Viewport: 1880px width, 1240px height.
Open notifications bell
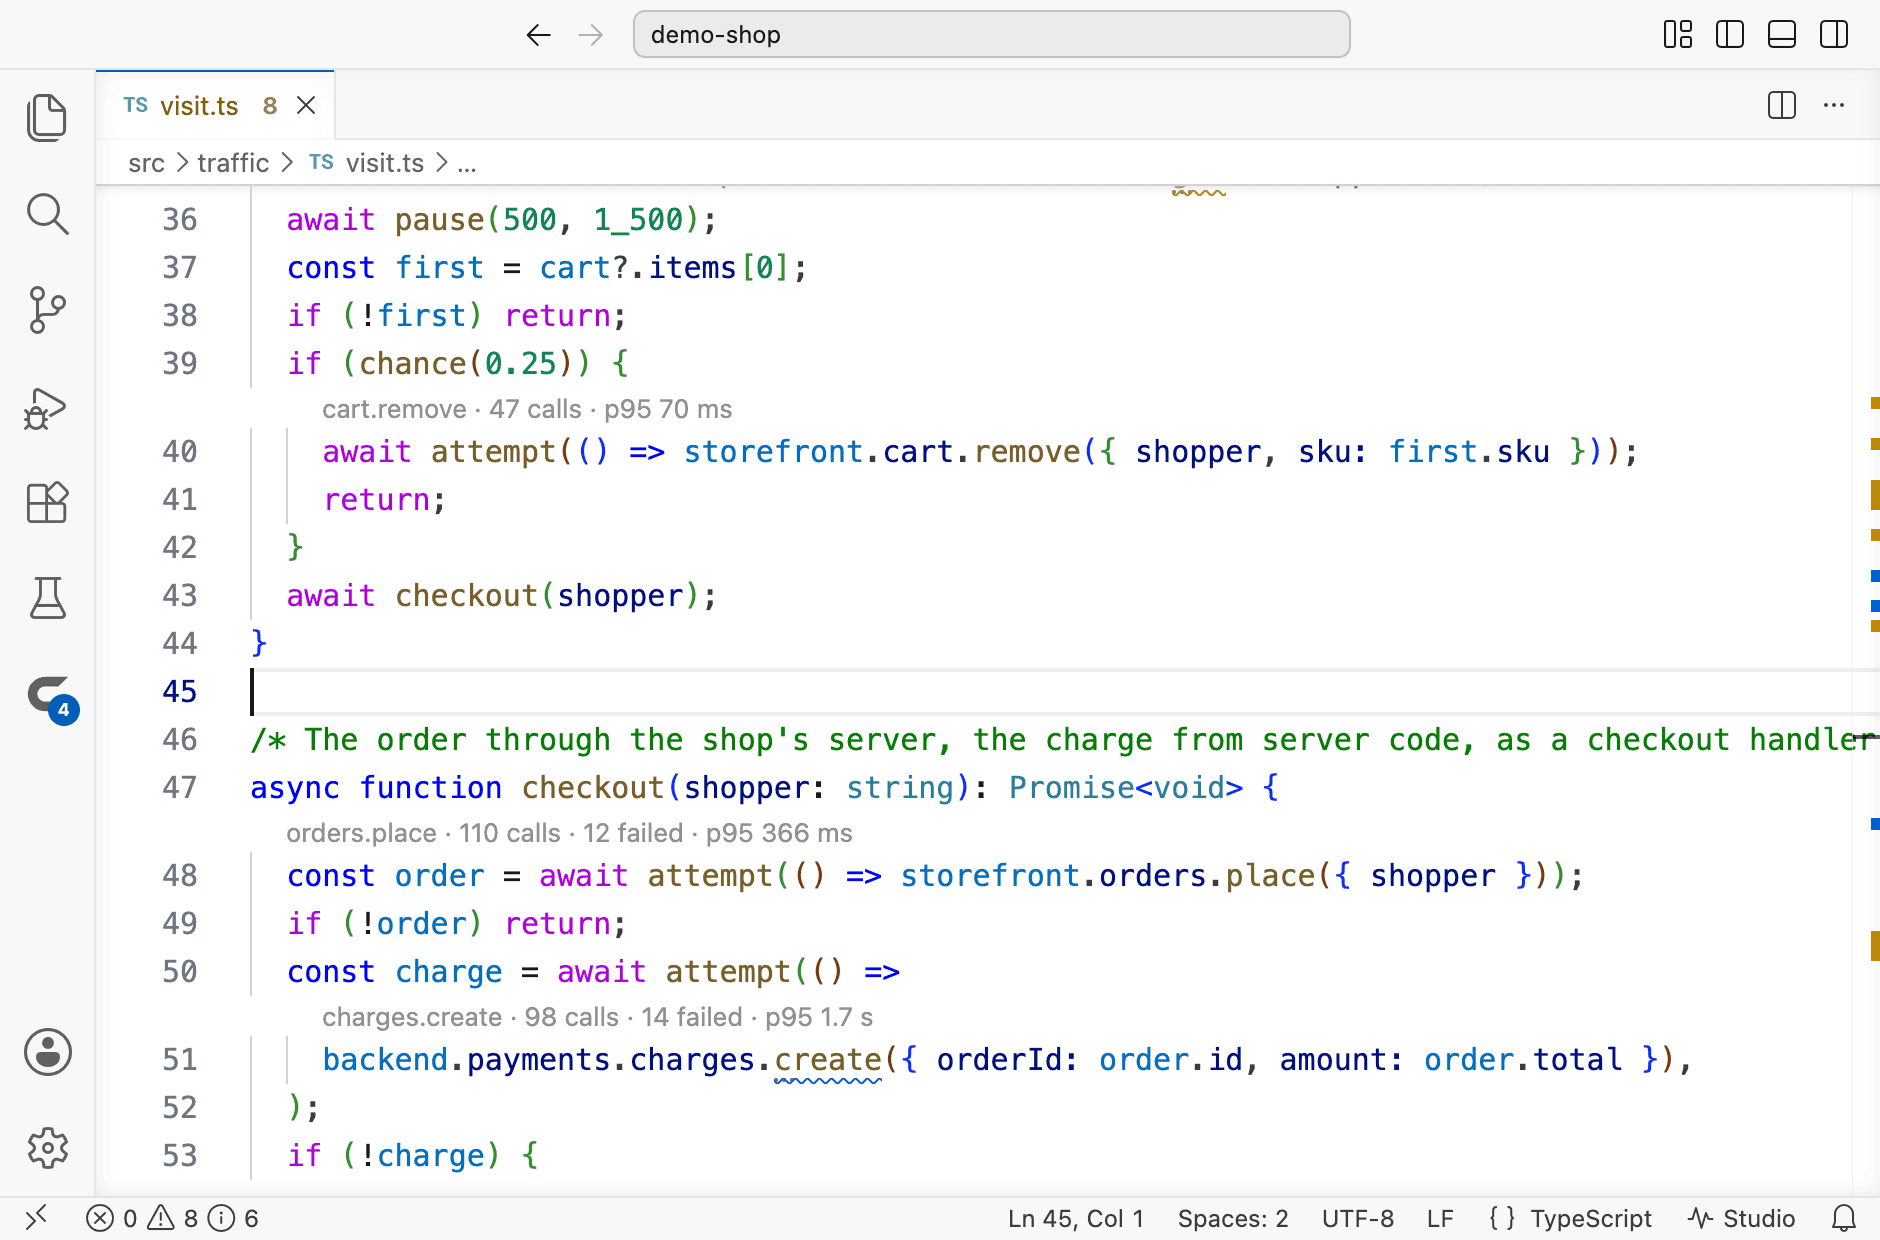[1843, 1218]
